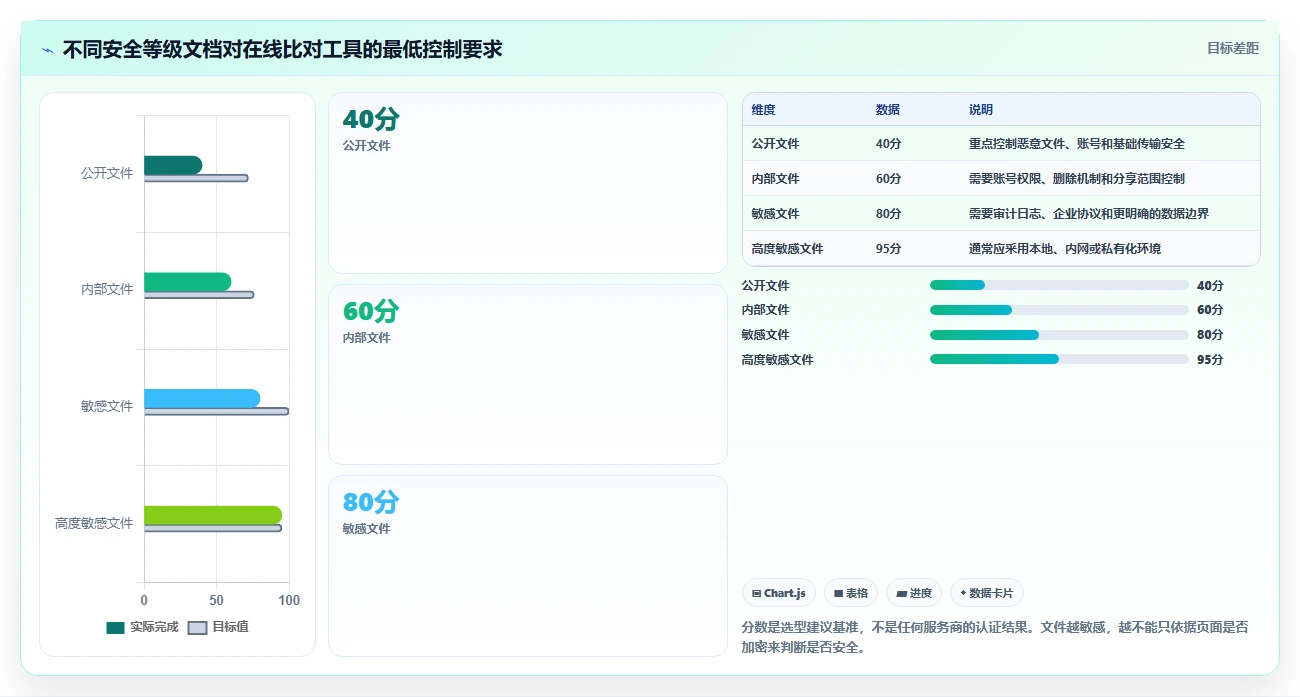Click the 进度 chip icon

(x=901, y=594)
